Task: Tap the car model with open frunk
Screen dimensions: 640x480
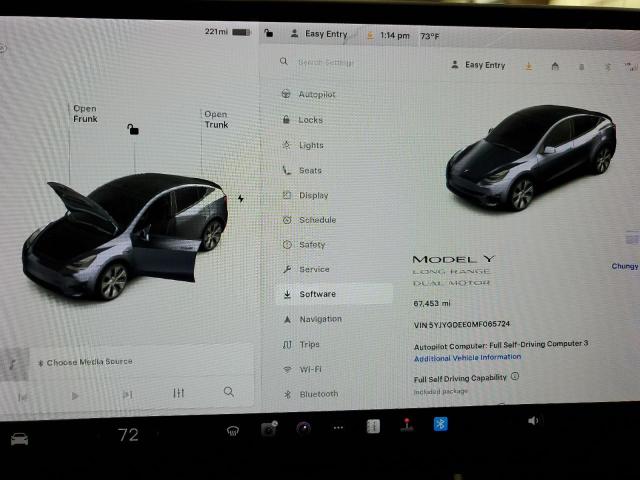Action: point(124,236)
